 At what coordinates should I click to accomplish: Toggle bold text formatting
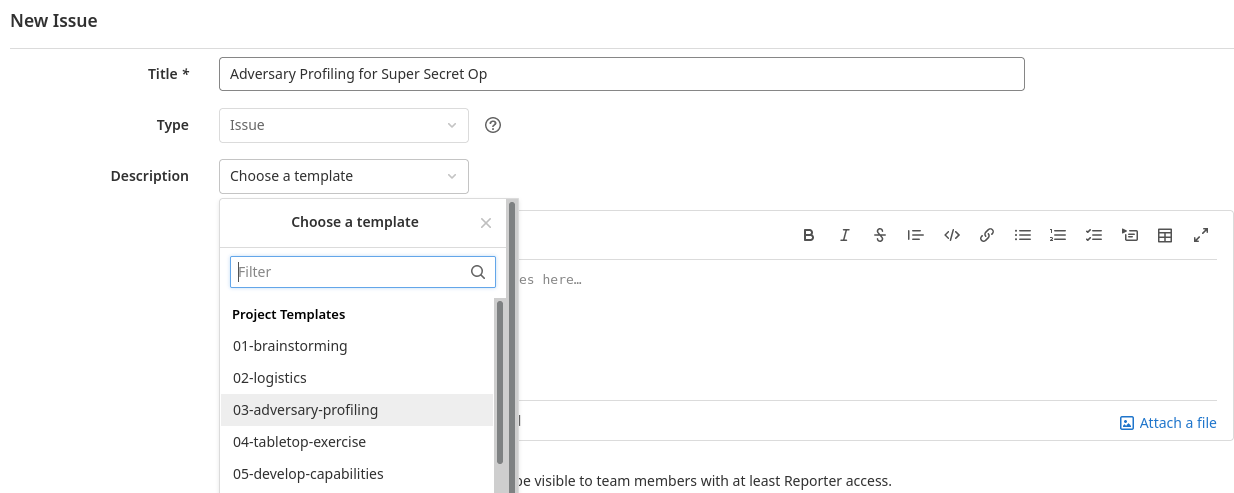coord(809,235)
